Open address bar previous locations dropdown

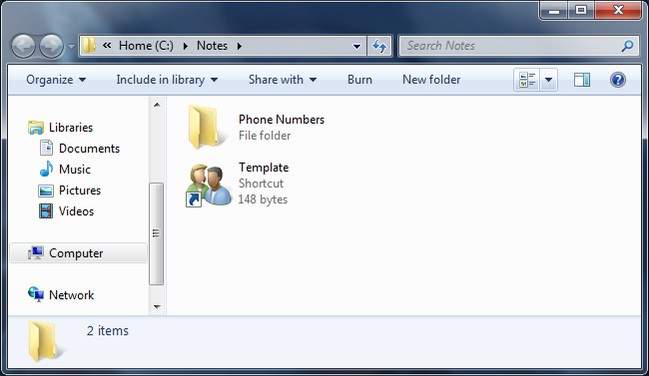point(357,46)
